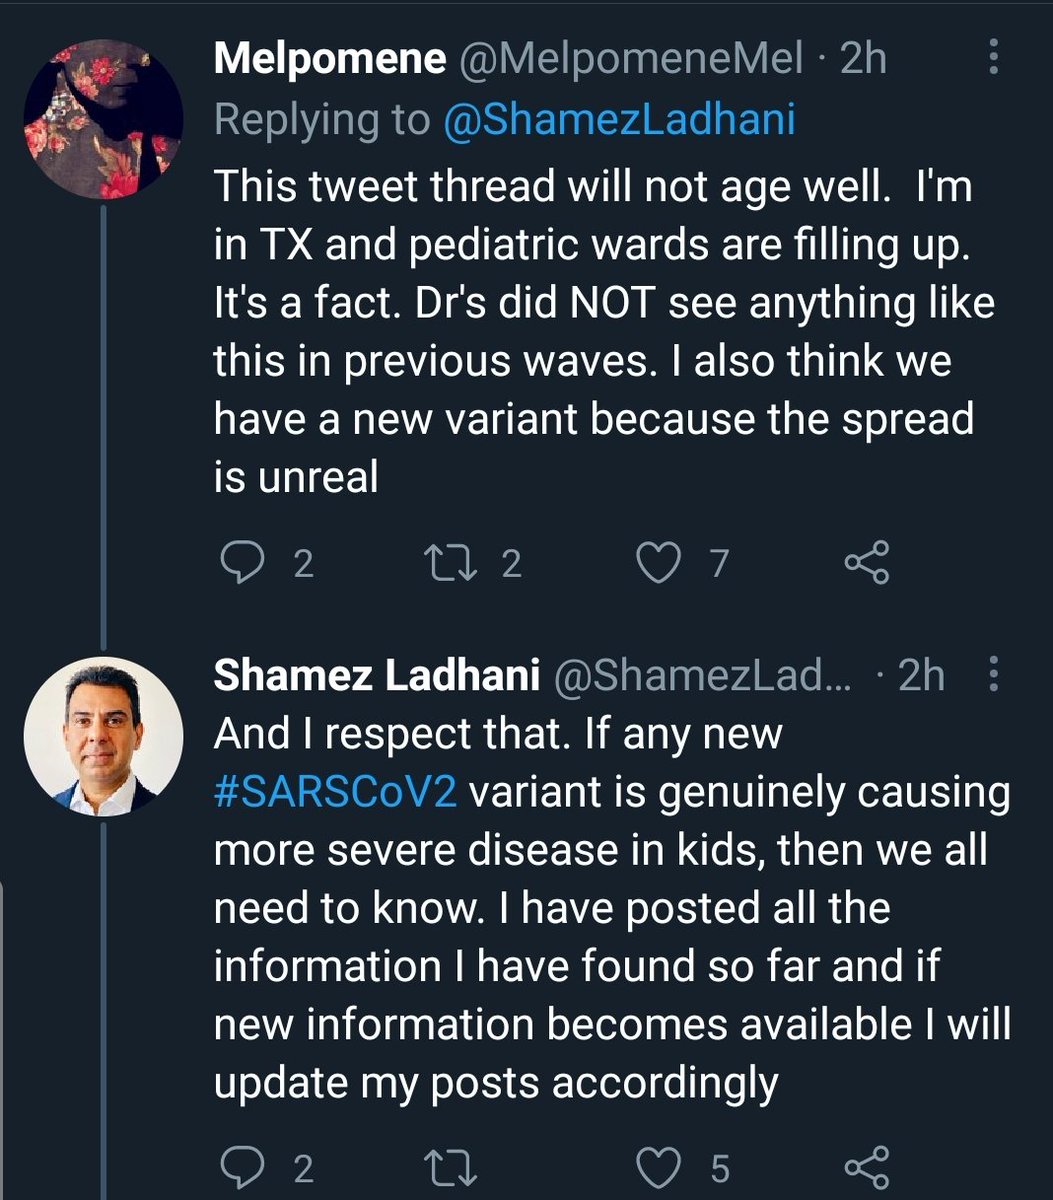Viewport: 1053px width, 1200px height.
Task: Reply to Melpomene's tweet
Action: click(x=240, y=565)
